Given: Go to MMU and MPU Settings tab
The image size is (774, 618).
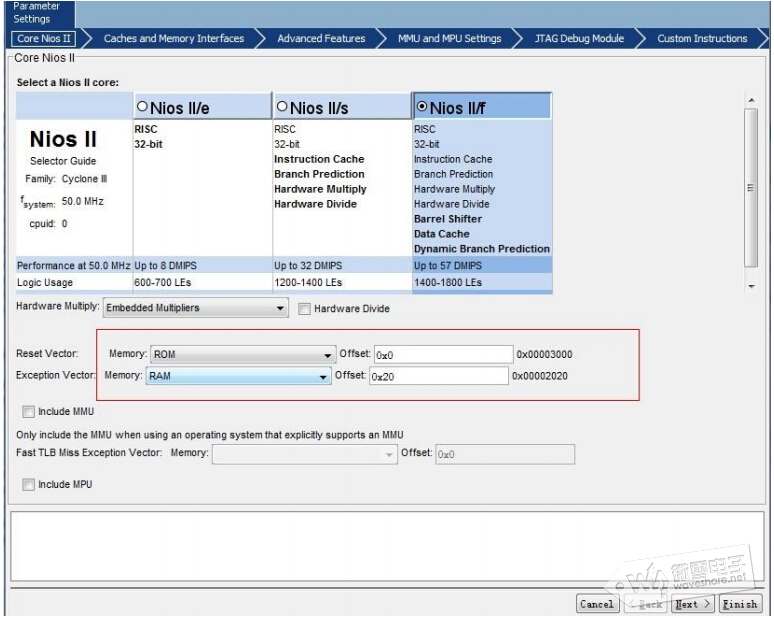Looking at the screenshot, I should click(449, 39).
